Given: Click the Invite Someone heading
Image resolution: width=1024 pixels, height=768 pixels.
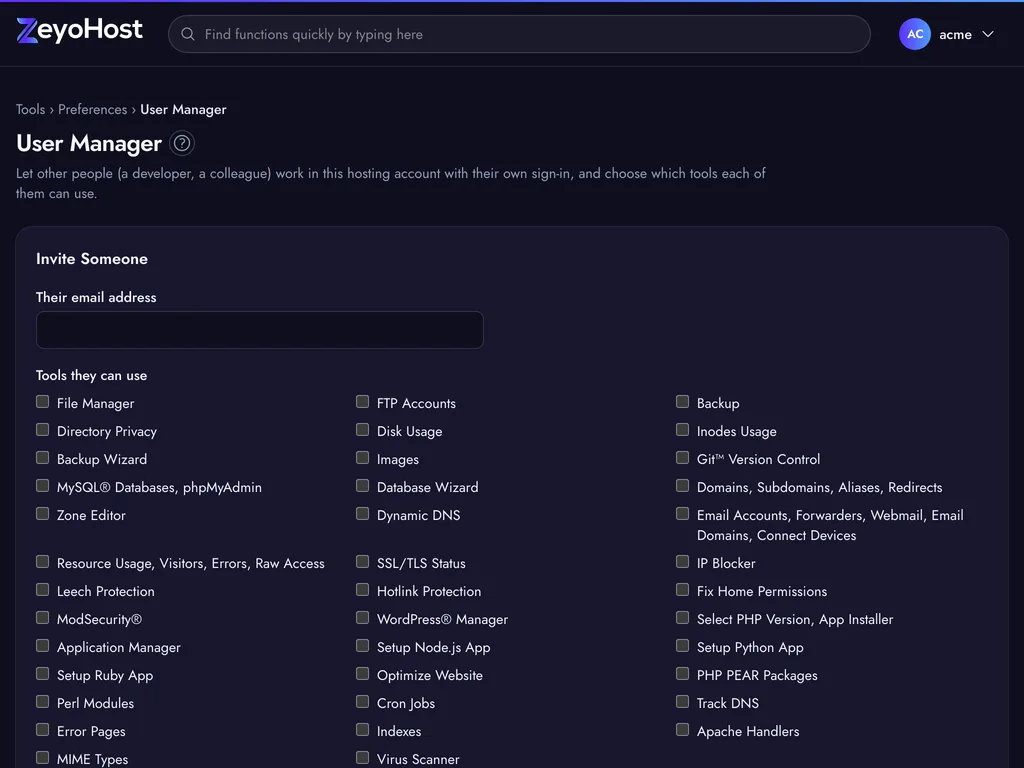Looking at the screenshot, I should click(92, 259).
